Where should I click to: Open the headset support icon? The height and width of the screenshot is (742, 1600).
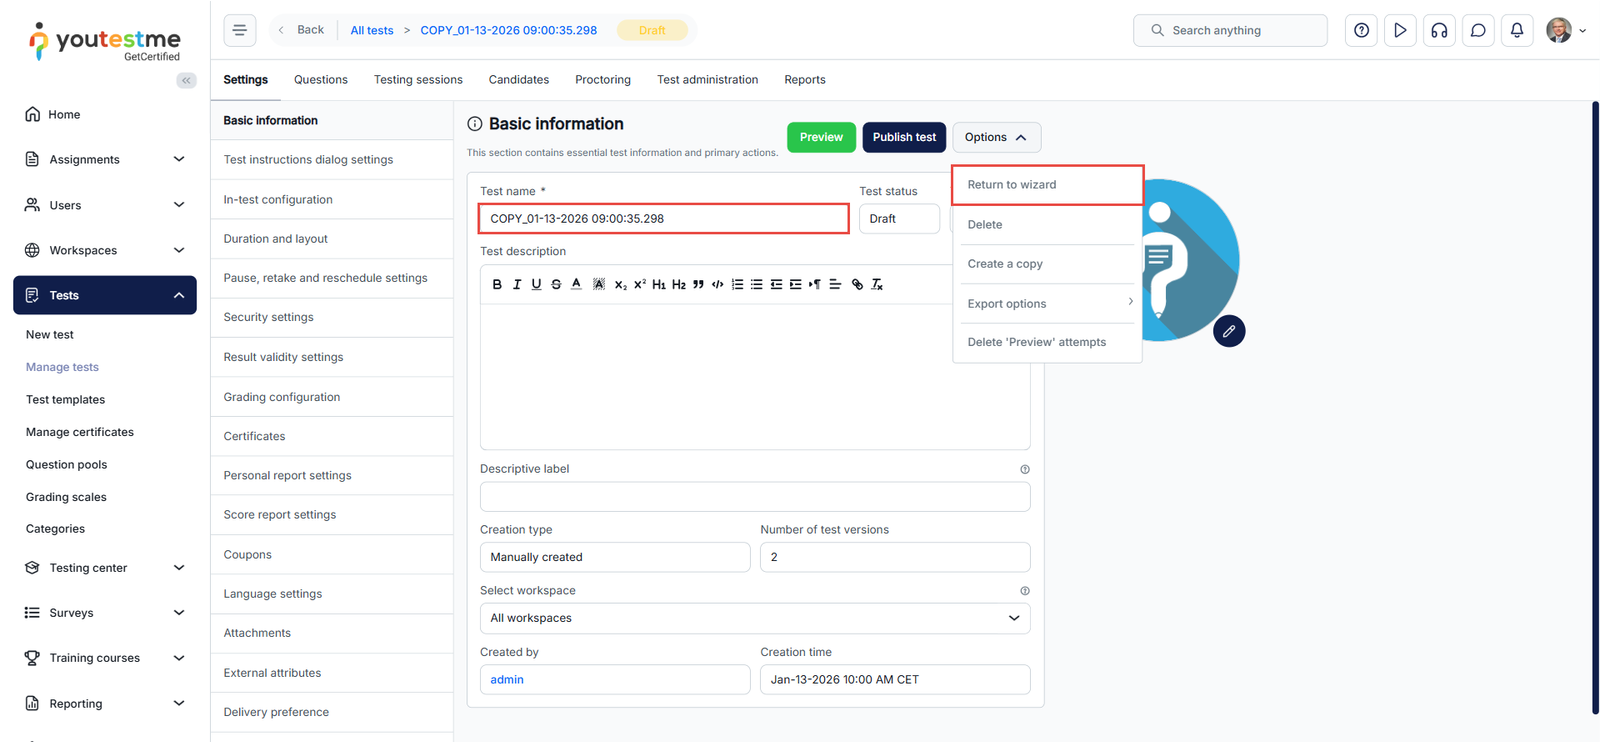coord(1439,30)
